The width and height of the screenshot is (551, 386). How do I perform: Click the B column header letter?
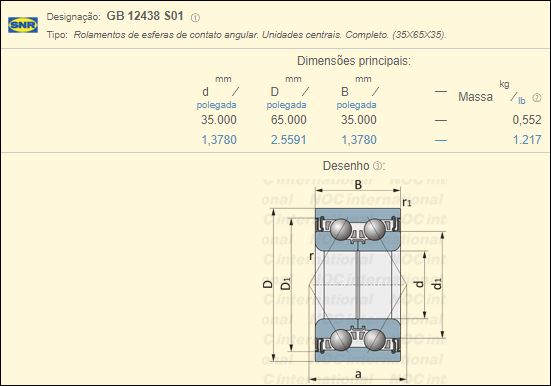tap(345, 92)
